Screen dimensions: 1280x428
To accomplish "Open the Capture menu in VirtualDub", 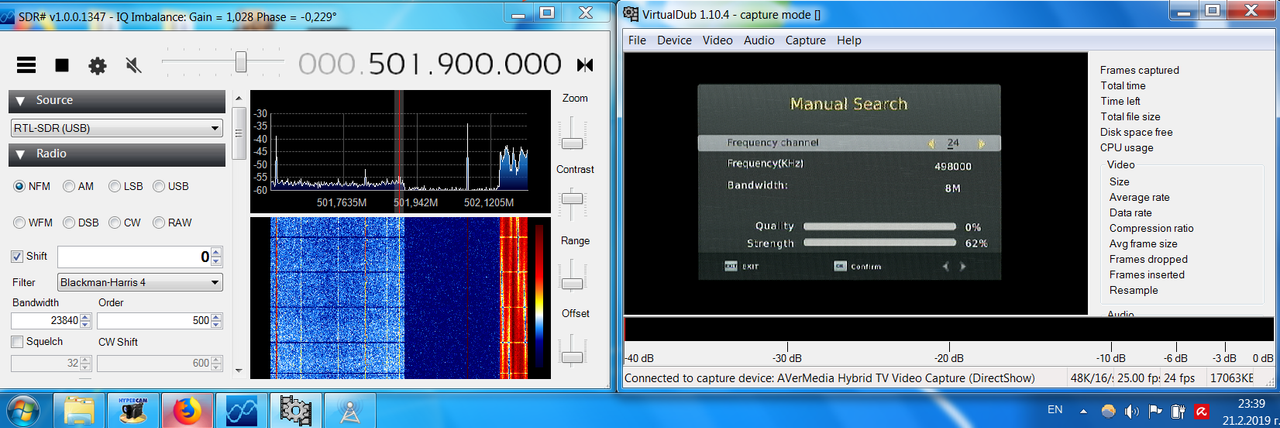I will [805, 41].
